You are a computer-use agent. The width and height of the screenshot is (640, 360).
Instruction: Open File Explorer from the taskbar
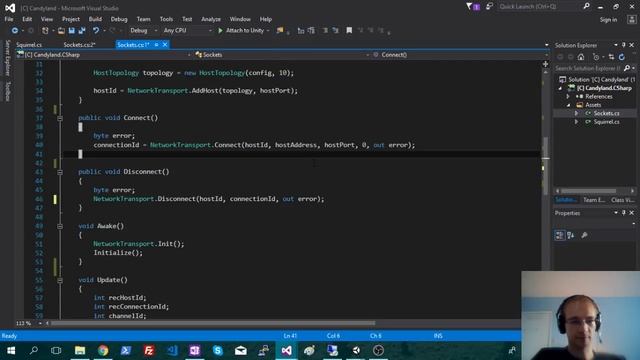coord(80,350)
